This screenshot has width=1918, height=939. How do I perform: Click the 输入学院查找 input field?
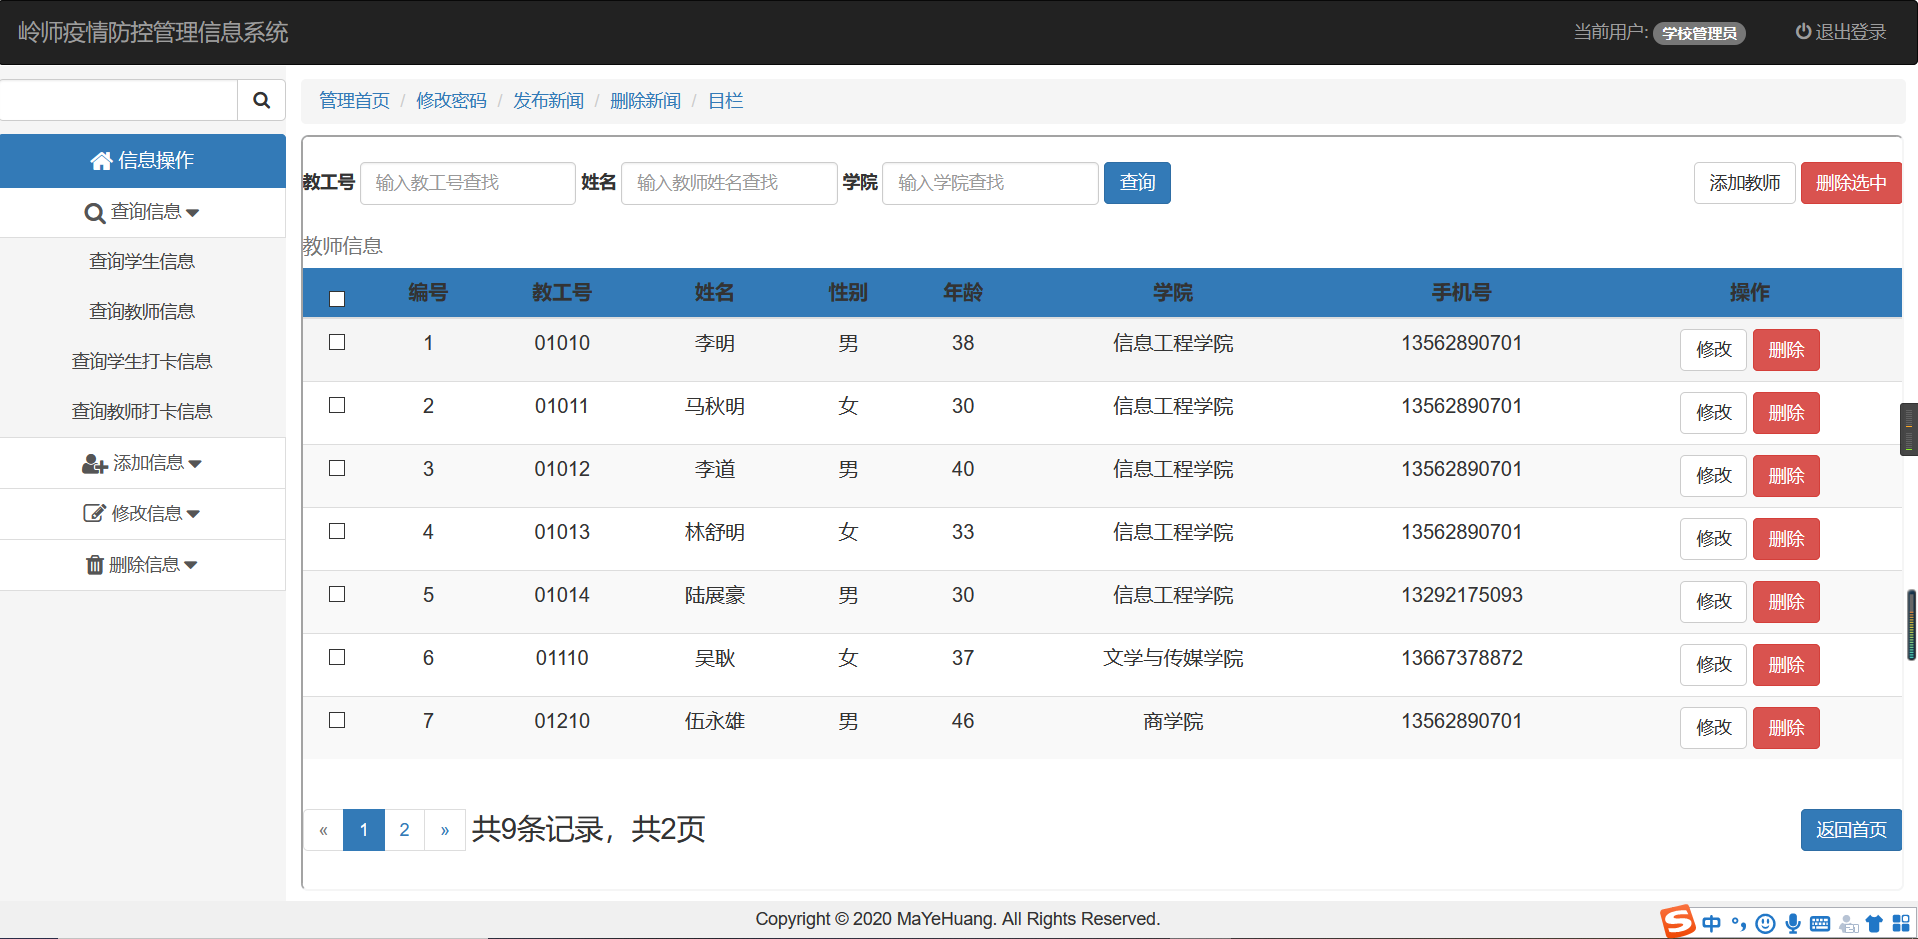coord(990,183)
